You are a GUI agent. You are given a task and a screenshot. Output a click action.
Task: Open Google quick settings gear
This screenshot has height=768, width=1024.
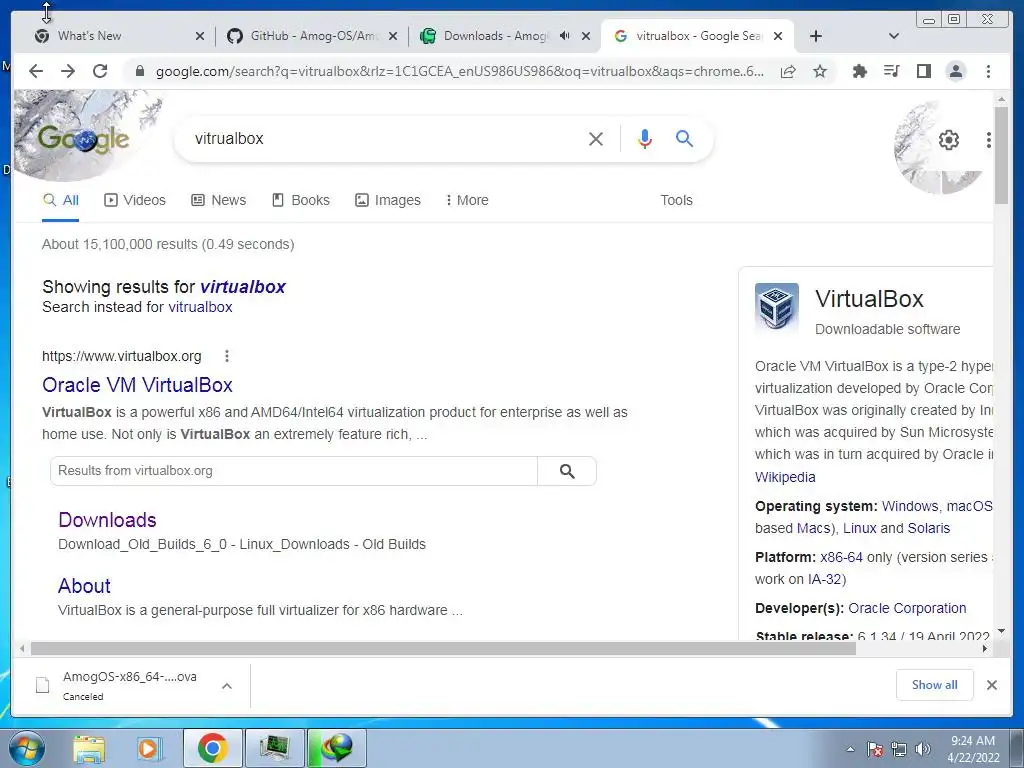coord(948,139)
